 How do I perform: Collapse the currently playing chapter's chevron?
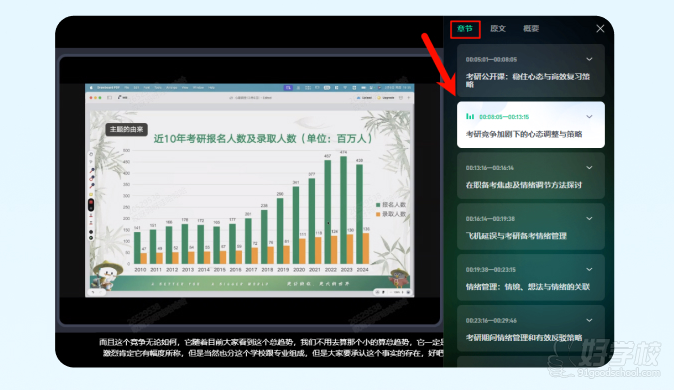click(x=589, y=117)
